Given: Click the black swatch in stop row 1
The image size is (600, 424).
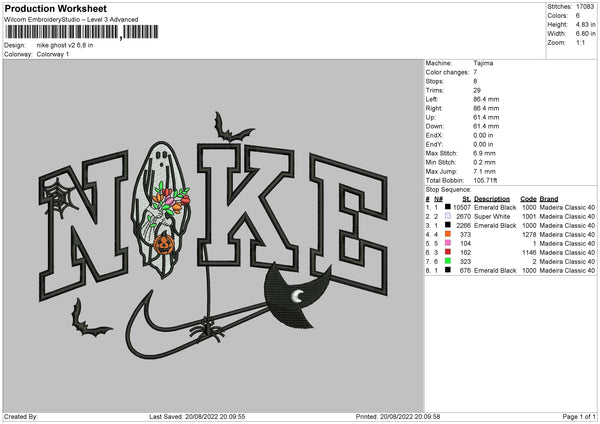Looking at the screenshot, I should click(x=448, y=207).
